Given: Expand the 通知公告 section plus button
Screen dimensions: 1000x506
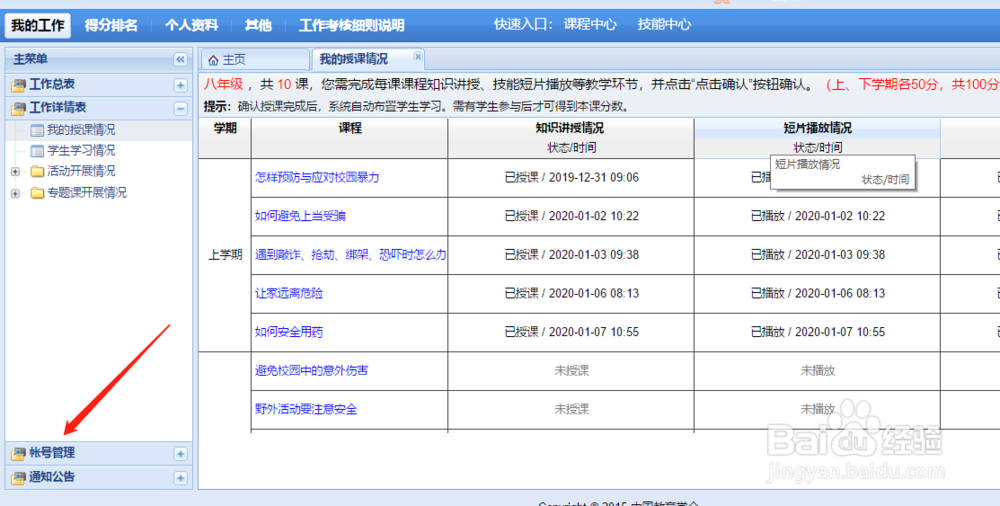Looking at the screenshot, I should (x=180, y=478).
